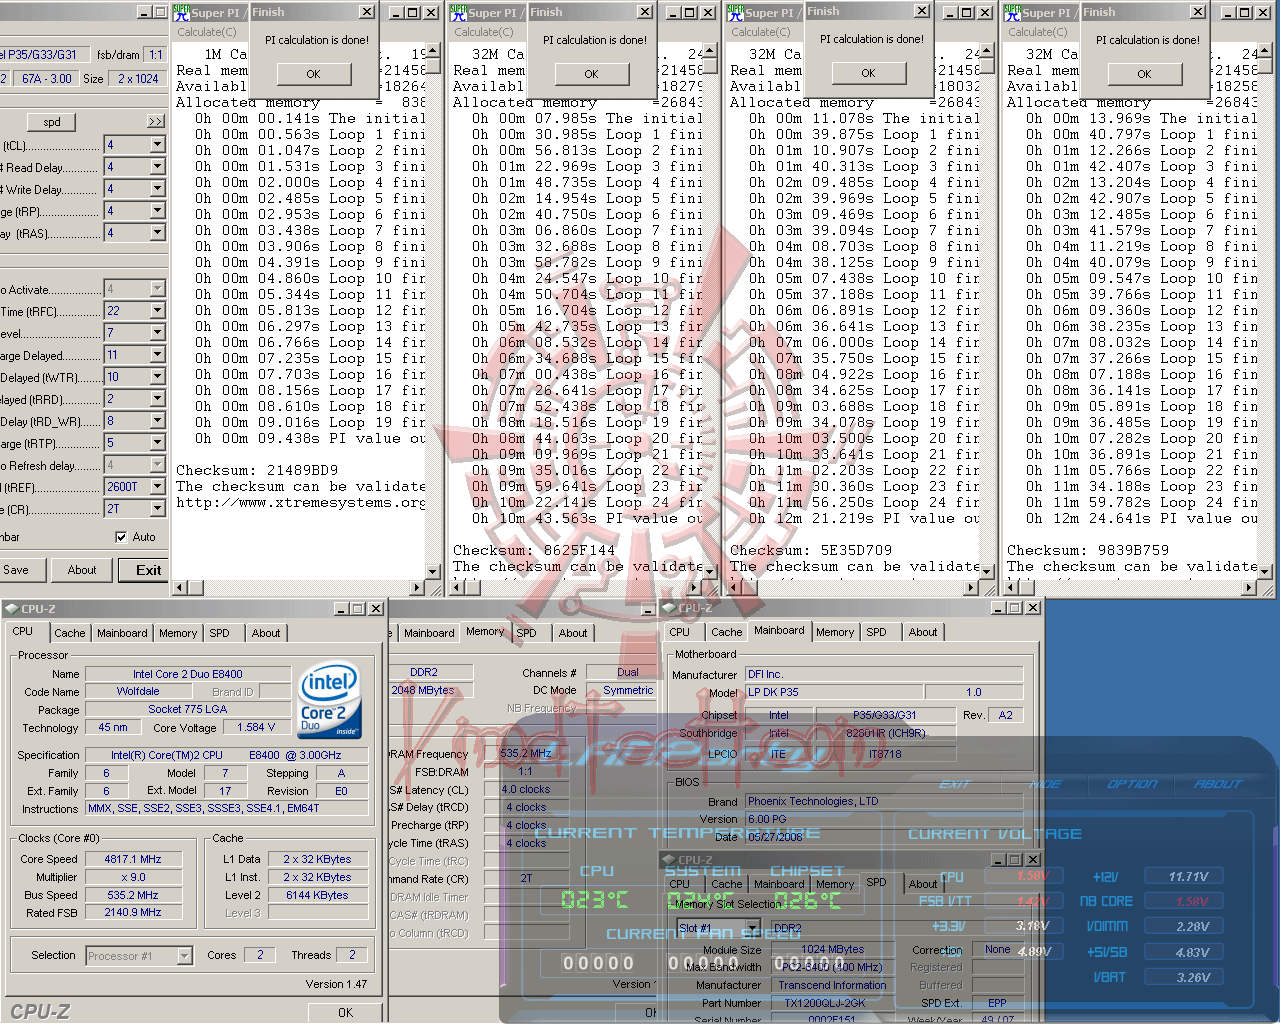The height and width of the screenshot is (1024, 1280).
Task: Click CPU-Z title icon of the Mainboard window
Action: tap(670, 608)
